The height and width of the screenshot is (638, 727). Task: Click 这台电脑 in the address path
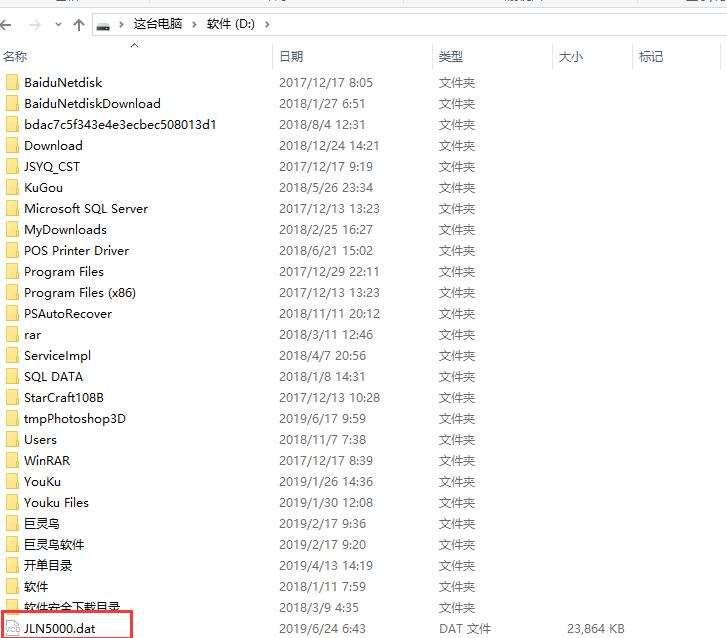tap(158, 24)
